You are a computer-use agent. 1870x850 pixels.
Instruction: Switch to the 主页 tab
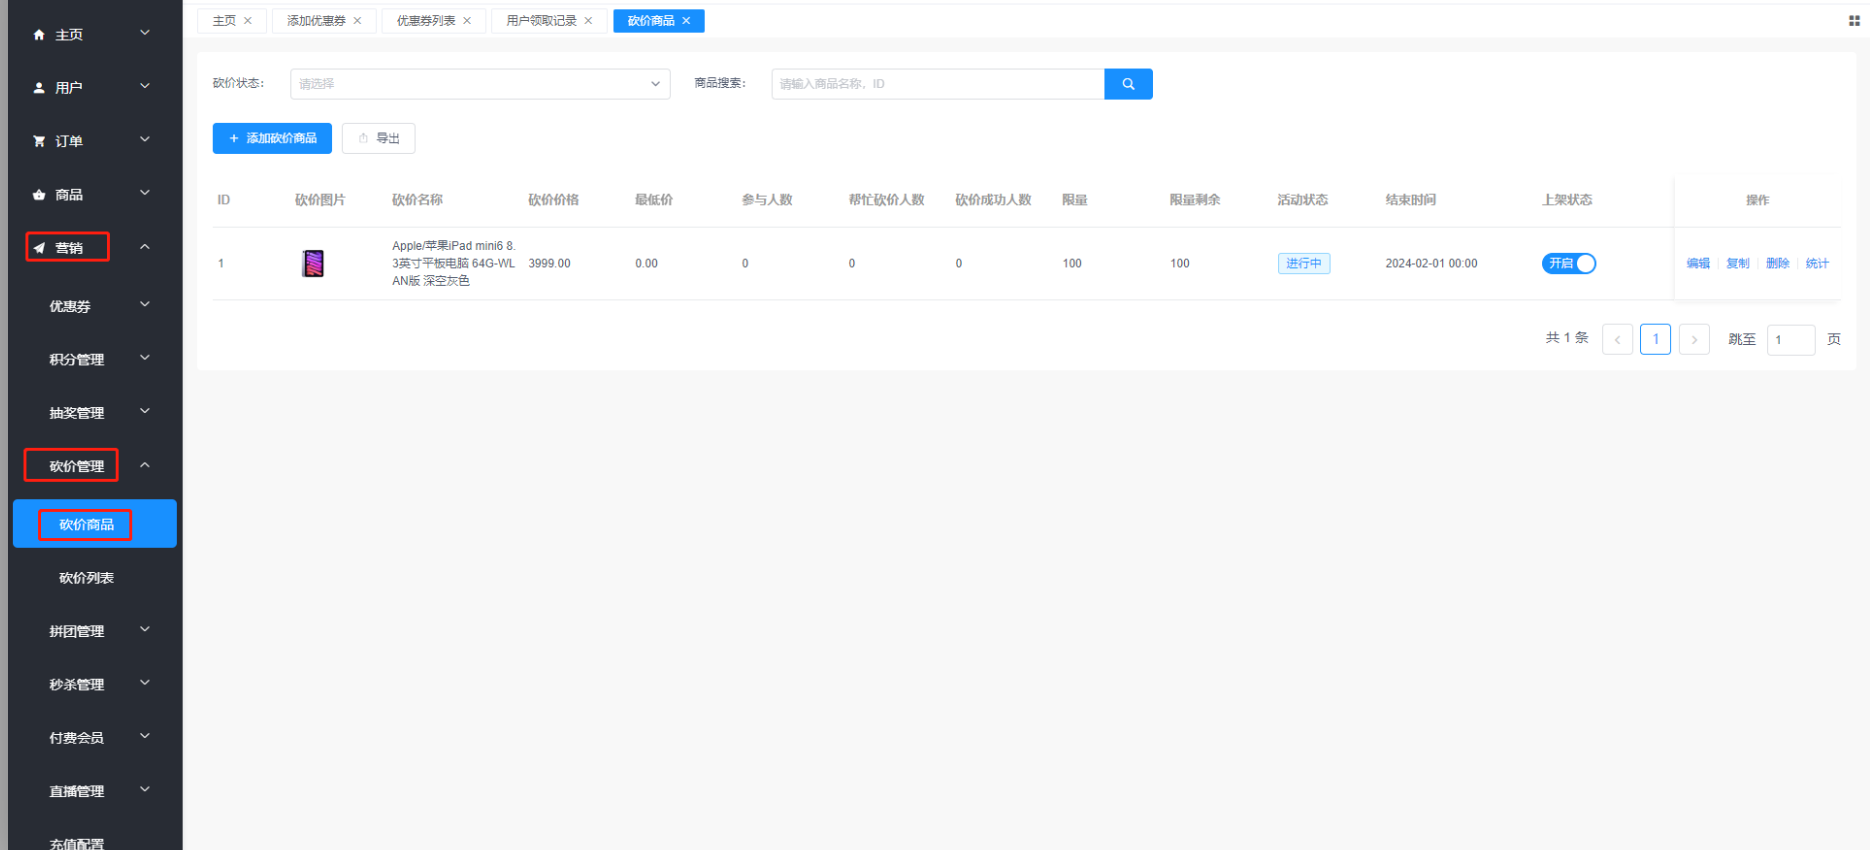(x=224, y=21)
